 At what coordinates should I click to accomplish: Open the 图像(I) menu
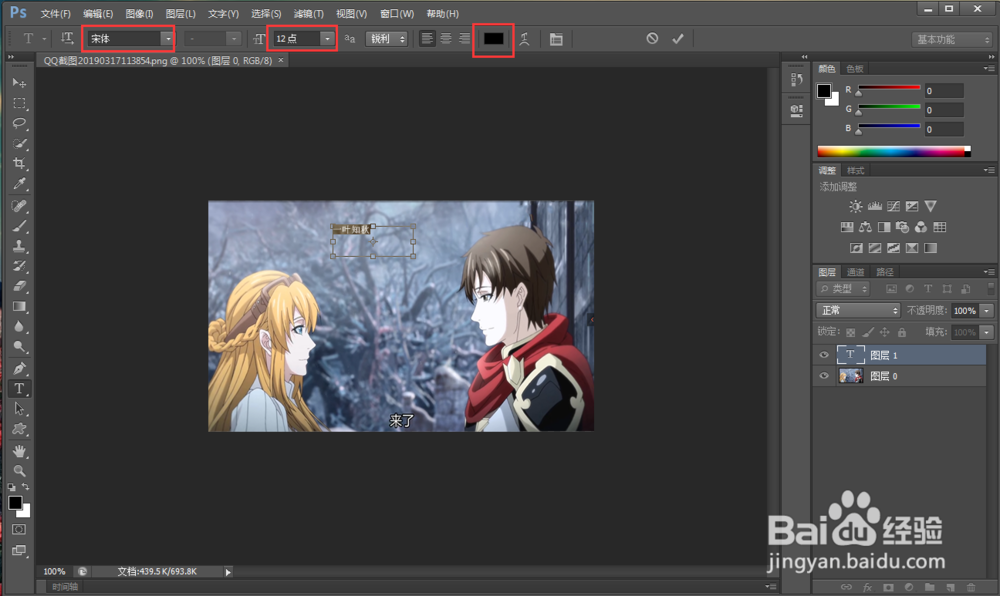click(139, 13)
